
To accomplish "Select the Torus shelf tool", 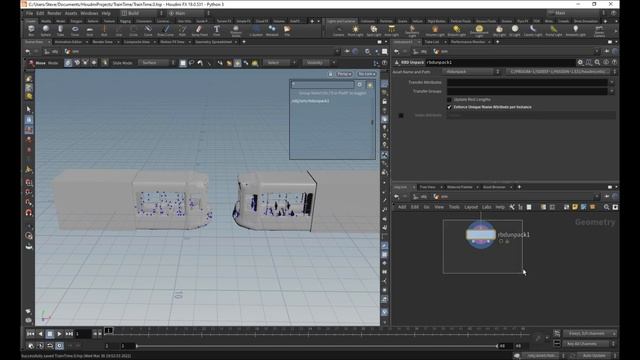I will (75, 30).
